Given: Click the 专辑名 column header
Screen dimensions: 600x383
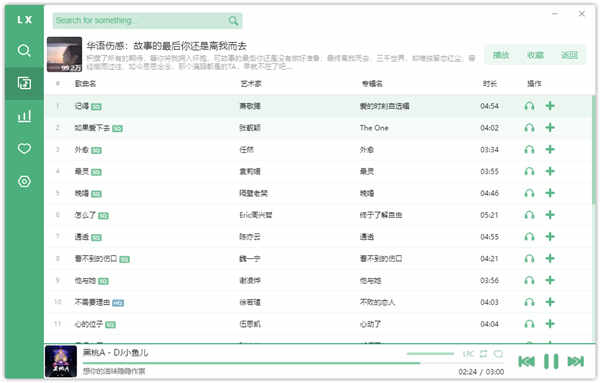Looking at the screenshot, I should (x=372, y=83).
